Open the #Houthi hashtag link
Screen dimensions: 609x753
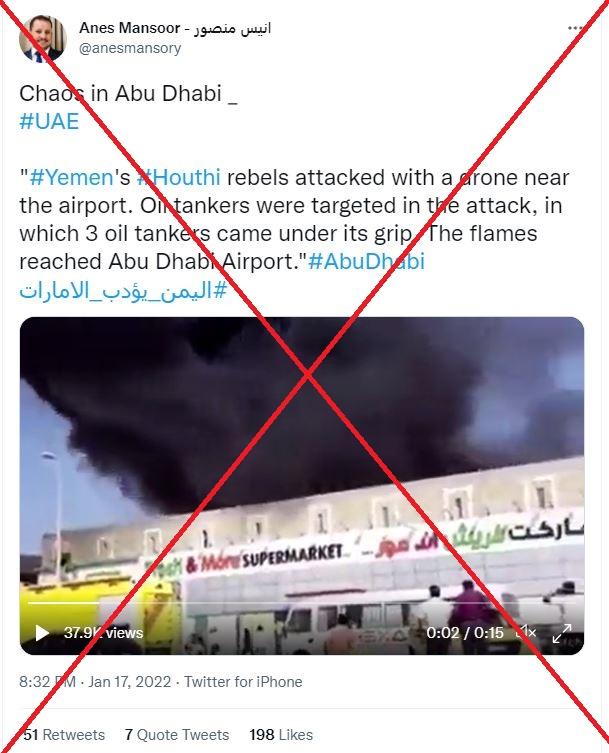point(179,178)
